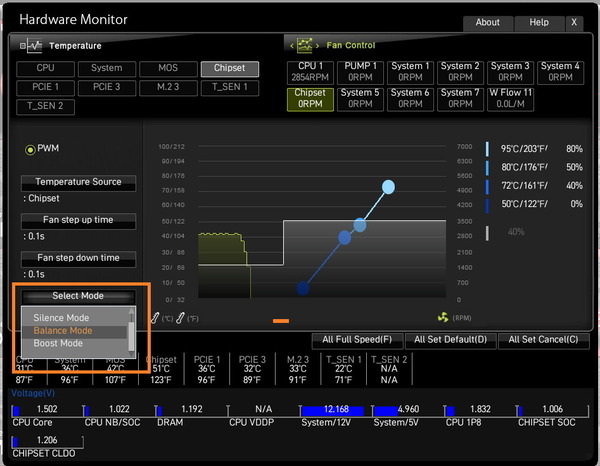
Task: Click the All Set Default(D) button
Action: [x=450, y=340]
